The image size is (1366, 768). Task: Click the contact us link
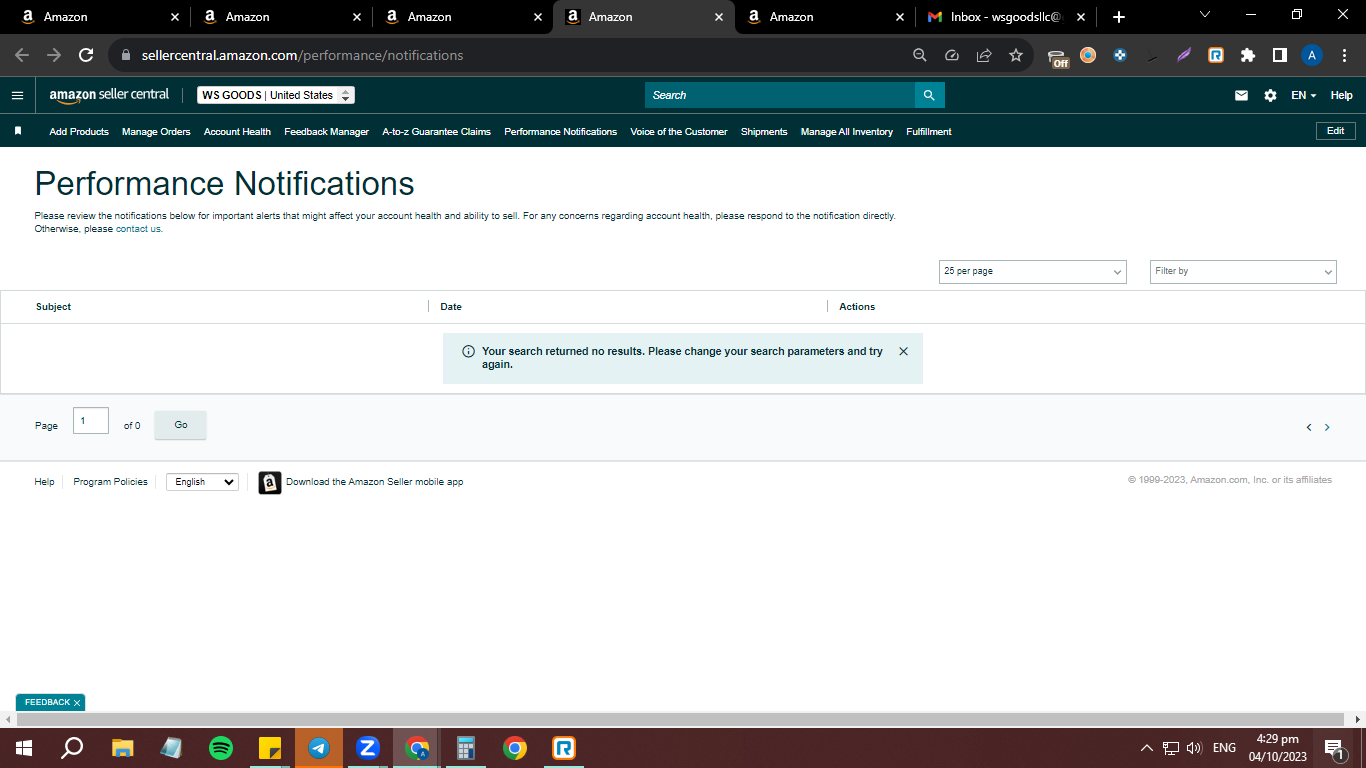pyautogui.click(x=138, y=229)
